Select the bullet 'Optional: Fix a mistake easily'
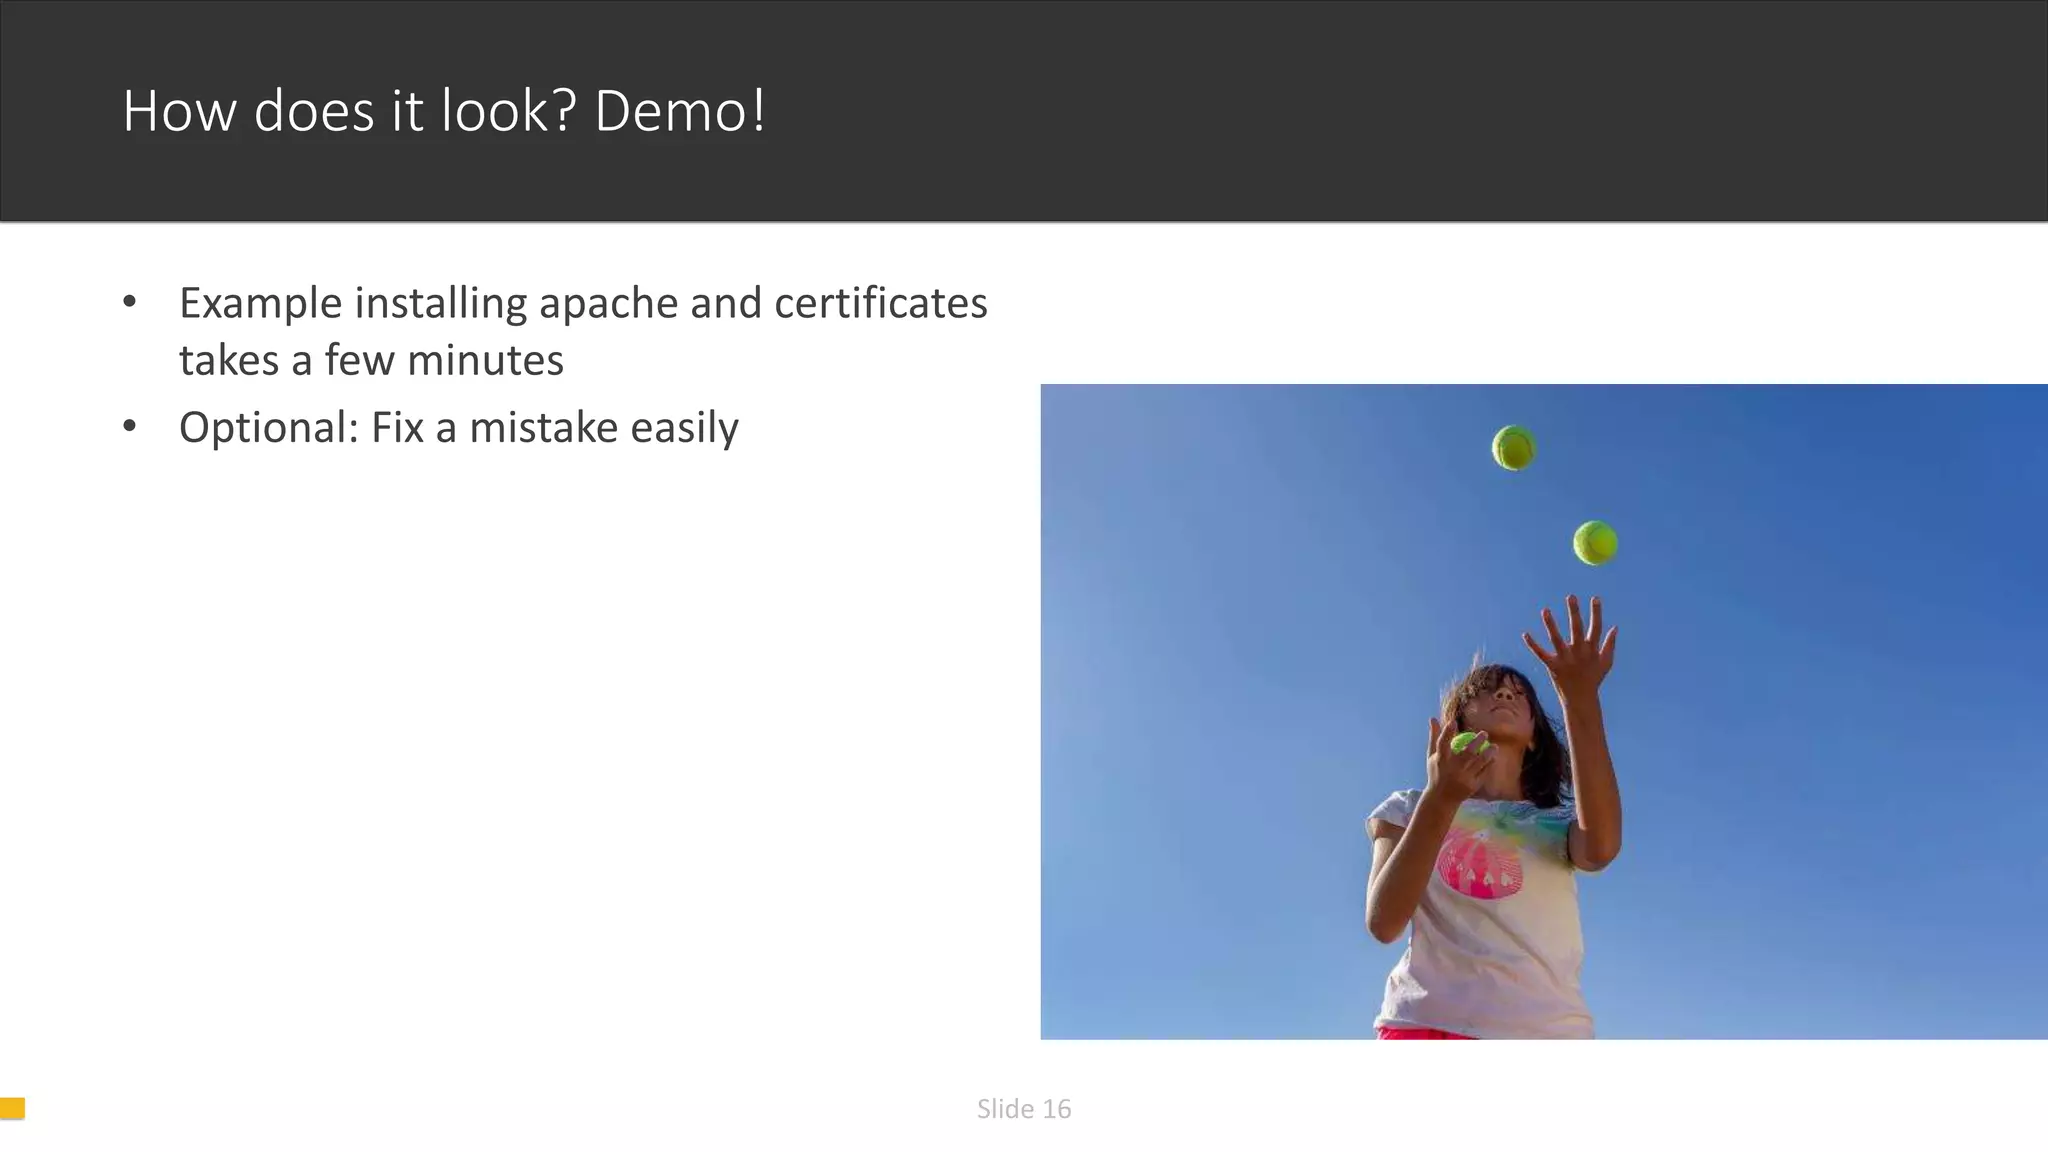Image resolution: width=2048 pixels, height=1152 pixels. (x=458, y=428)
